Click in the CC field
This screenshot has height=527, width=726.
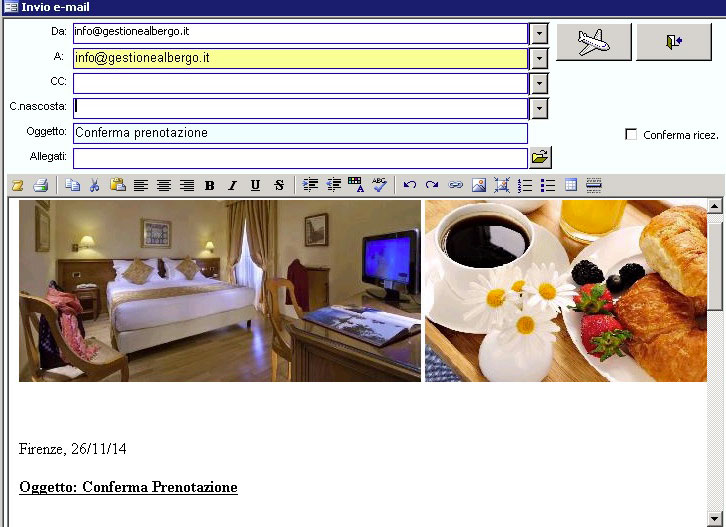pyautogui.click(x=300, y=84)
